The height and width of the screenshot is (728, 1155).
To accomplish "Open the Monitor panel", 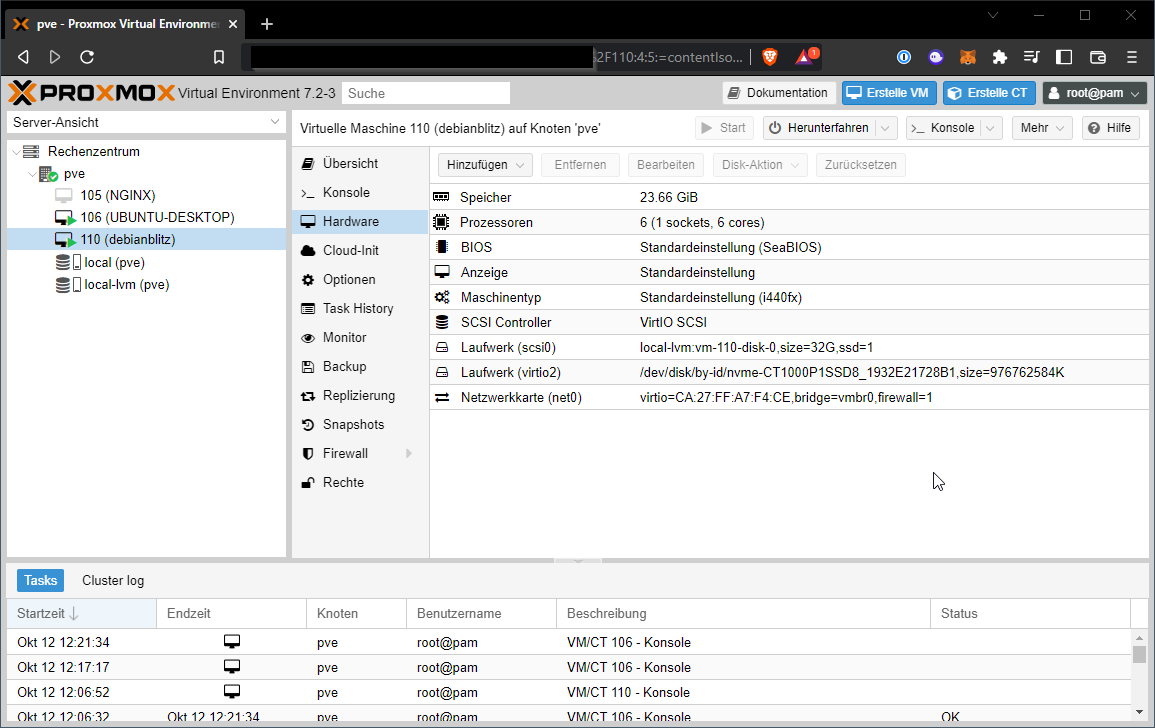I will [346, 337].
